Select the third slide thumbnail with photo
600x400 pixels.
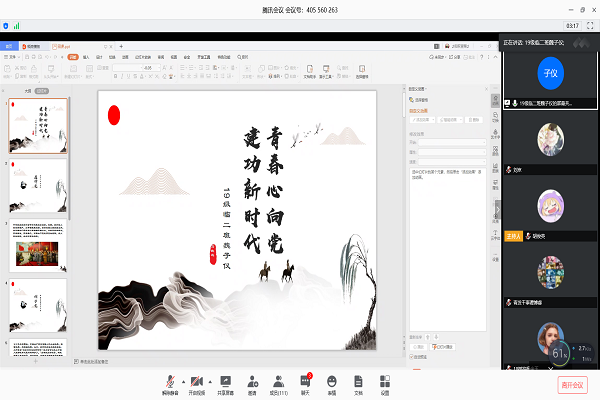pos(39,245)
